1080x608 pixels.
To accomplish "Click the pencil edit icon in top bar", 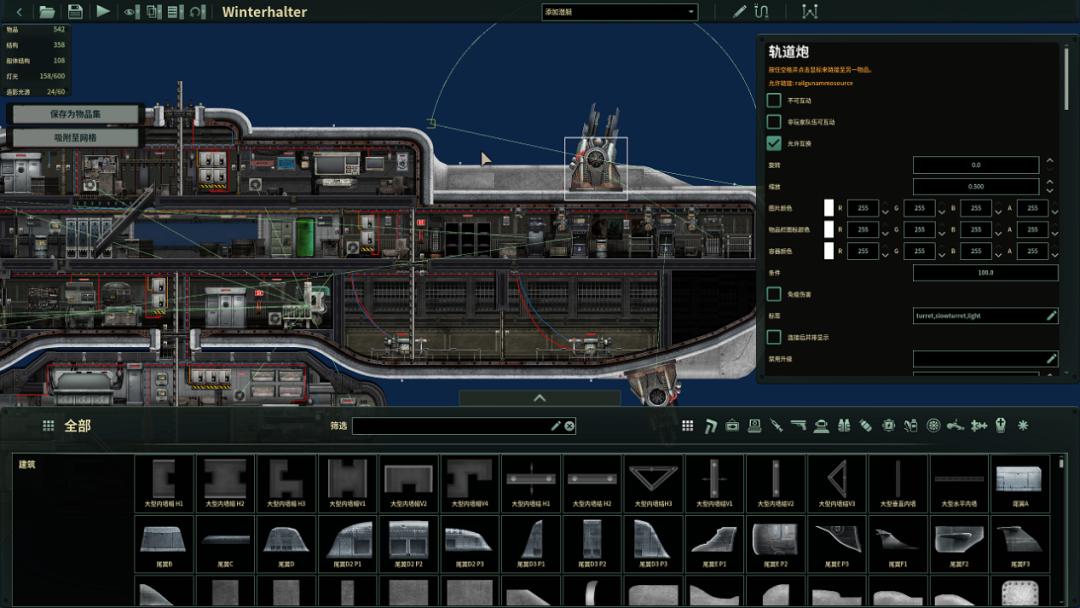I will coord(740,12).
